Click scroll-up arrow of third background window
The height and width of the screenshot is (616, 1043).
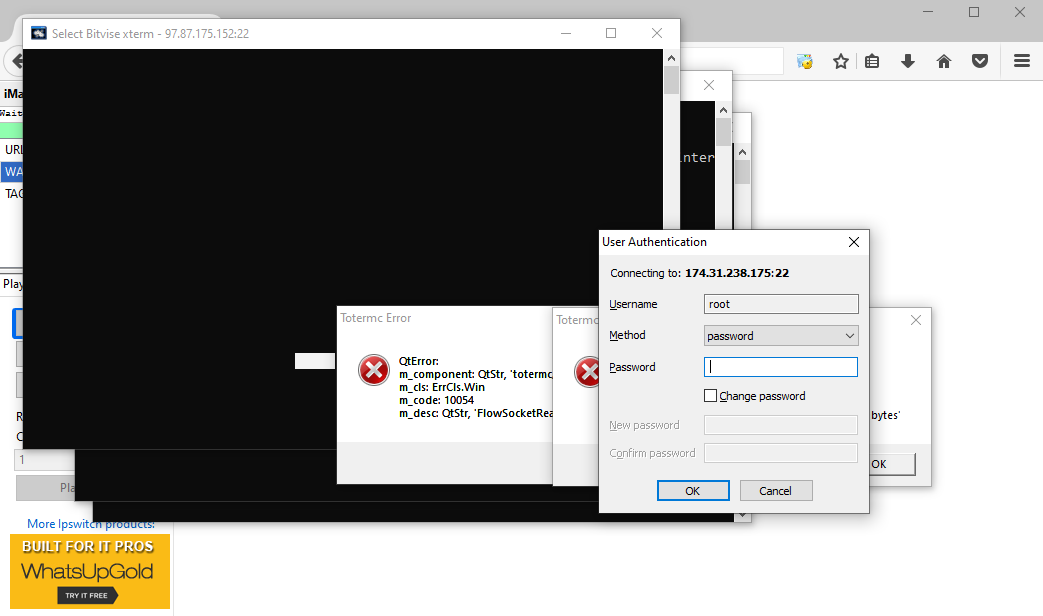pos(742,152)
